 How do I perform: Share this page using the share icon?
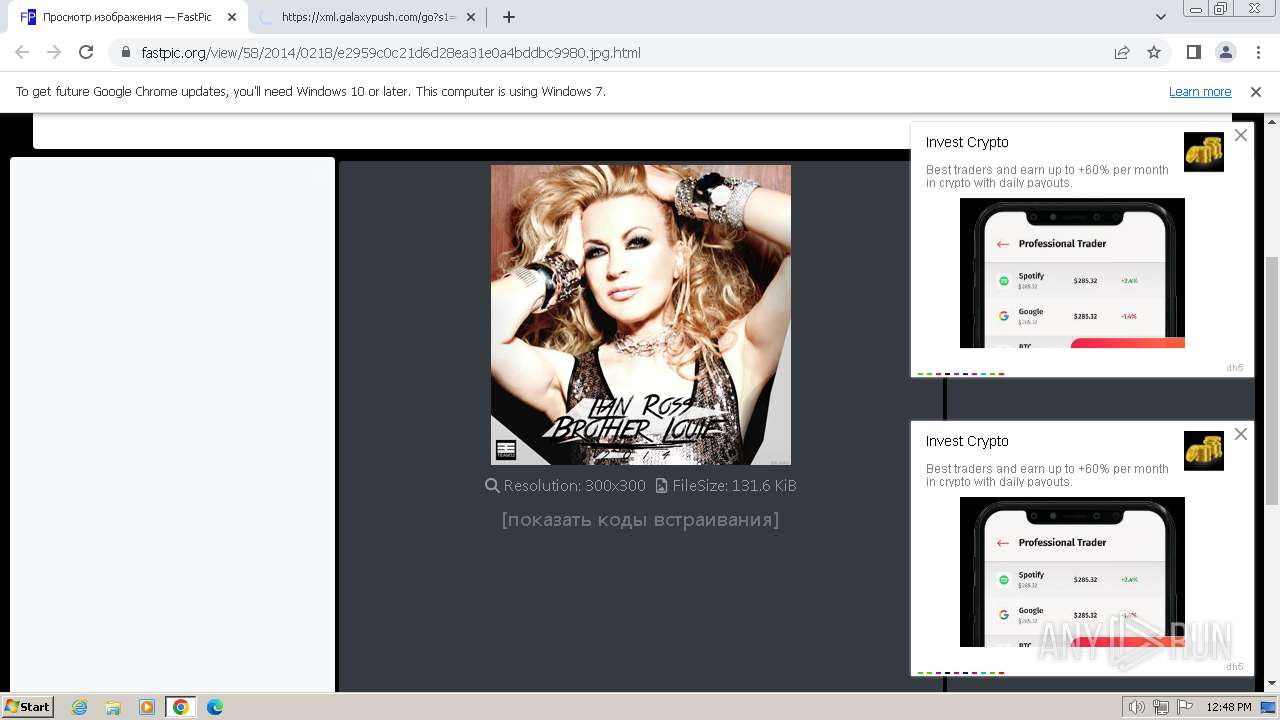tap(1122, 53)
